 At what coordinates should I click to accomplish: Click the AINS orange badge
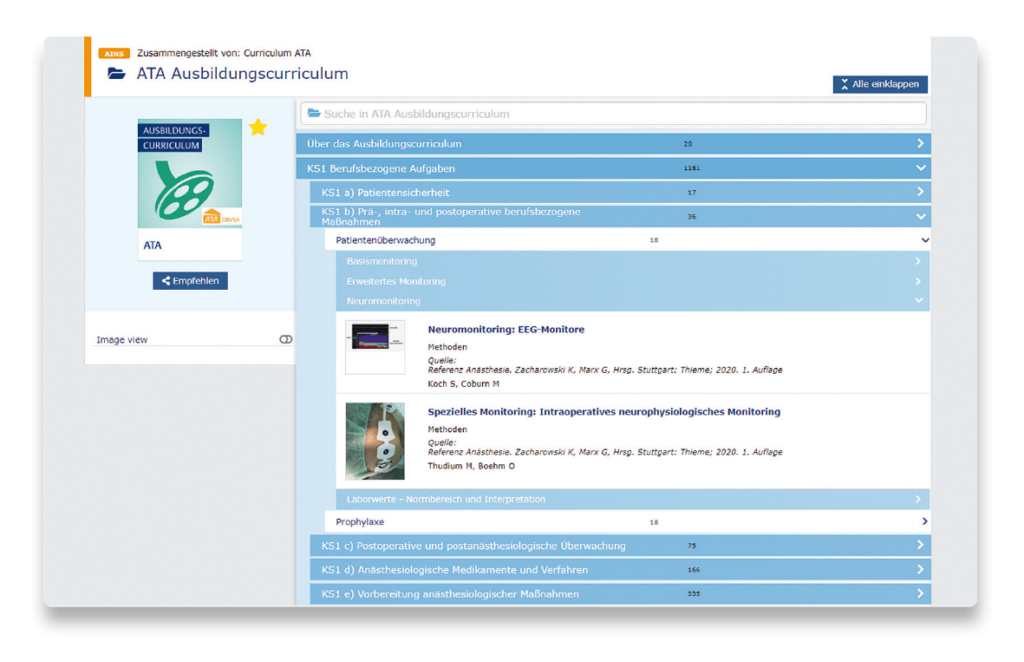point(114,53)
